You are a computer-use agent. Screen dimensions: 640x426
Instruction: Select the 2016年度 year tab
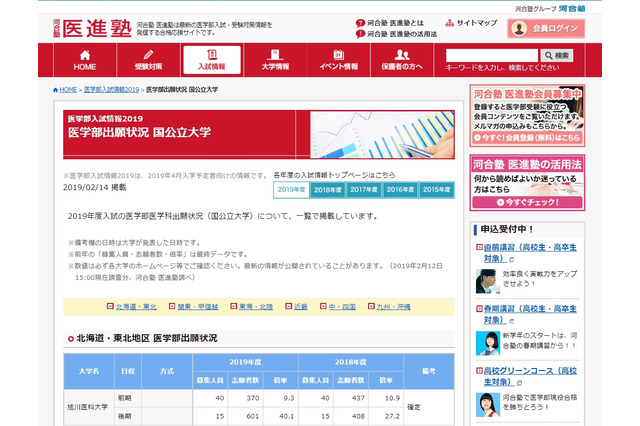click(400, 190)
